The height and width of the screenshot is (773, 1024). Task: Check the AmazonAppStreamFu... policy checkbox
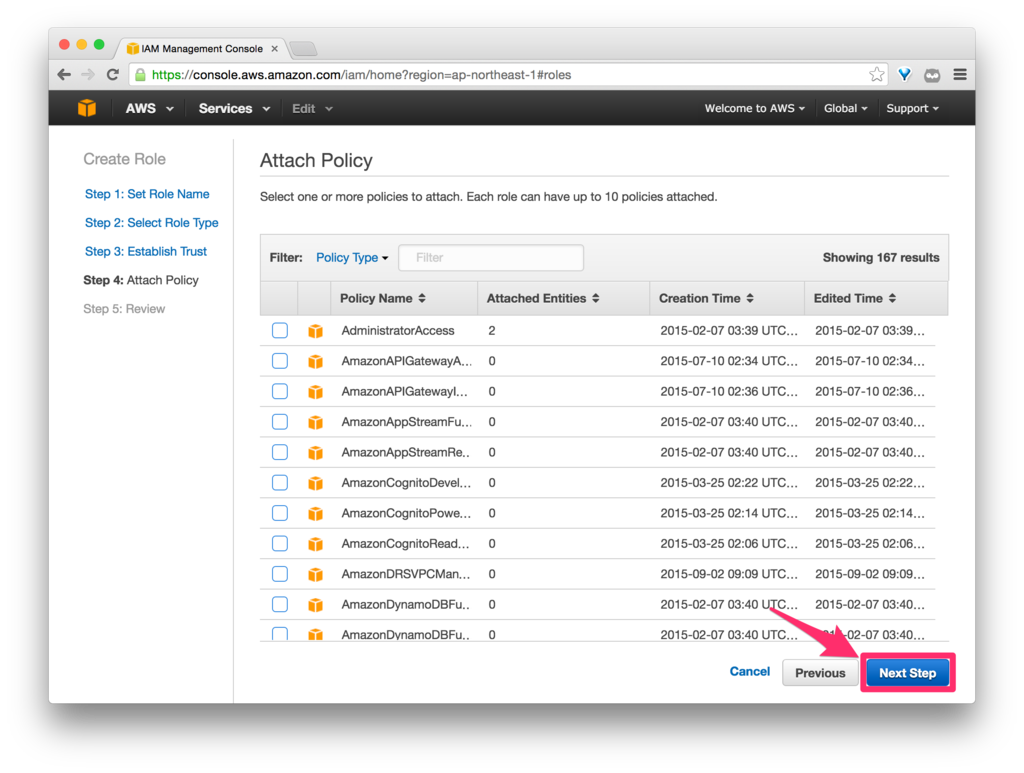pyautogui.click(x=280, y=422)
